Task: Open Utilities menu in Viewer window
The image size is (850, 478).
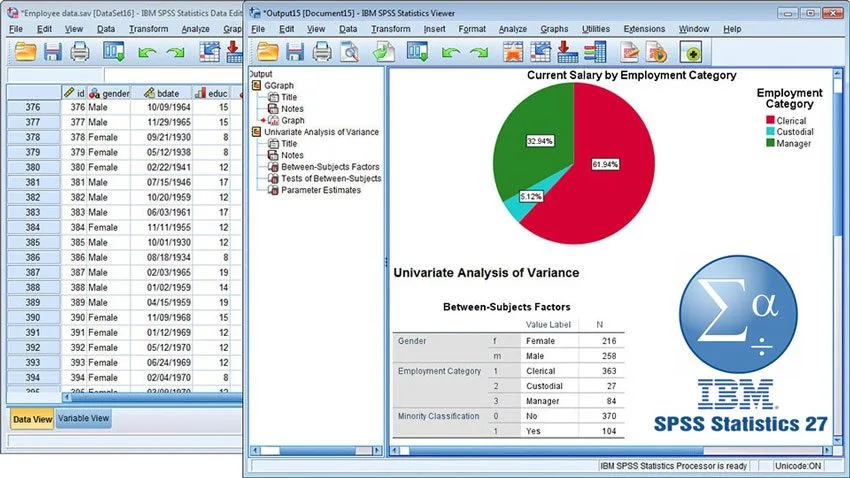Action: 596,29
